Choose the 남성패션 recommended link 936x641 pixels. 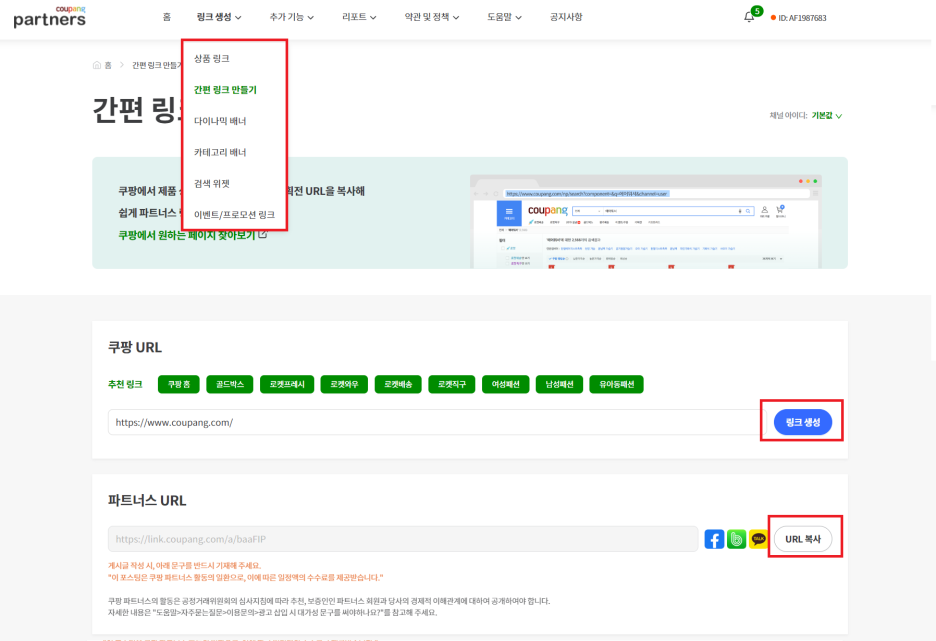tap(559, 384)
